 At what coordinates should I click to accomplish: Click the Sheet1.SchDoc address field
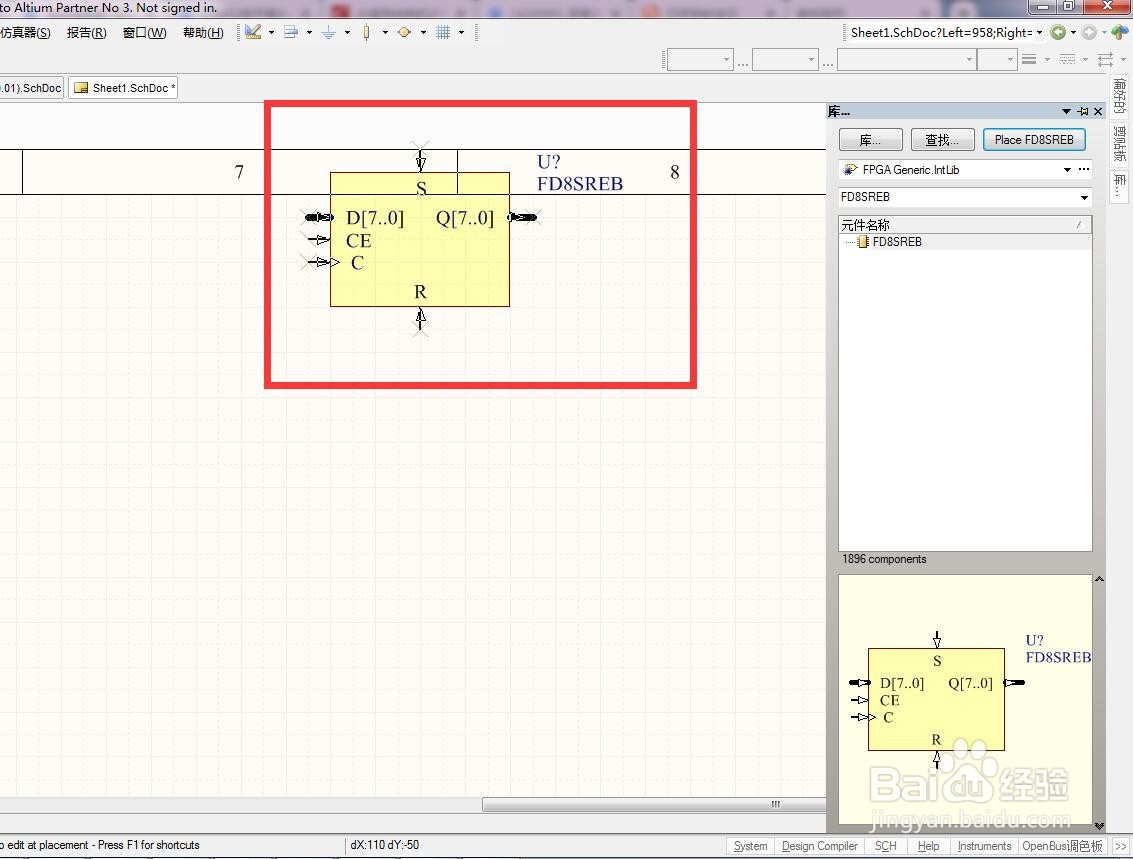click(940, 33)
